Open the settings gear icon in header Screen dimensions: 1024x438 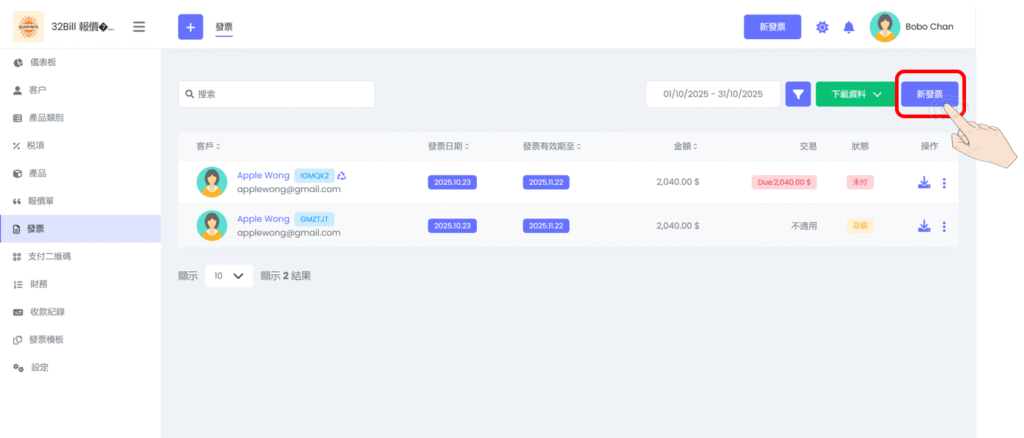pyautogui.click(x=822, y=27)
